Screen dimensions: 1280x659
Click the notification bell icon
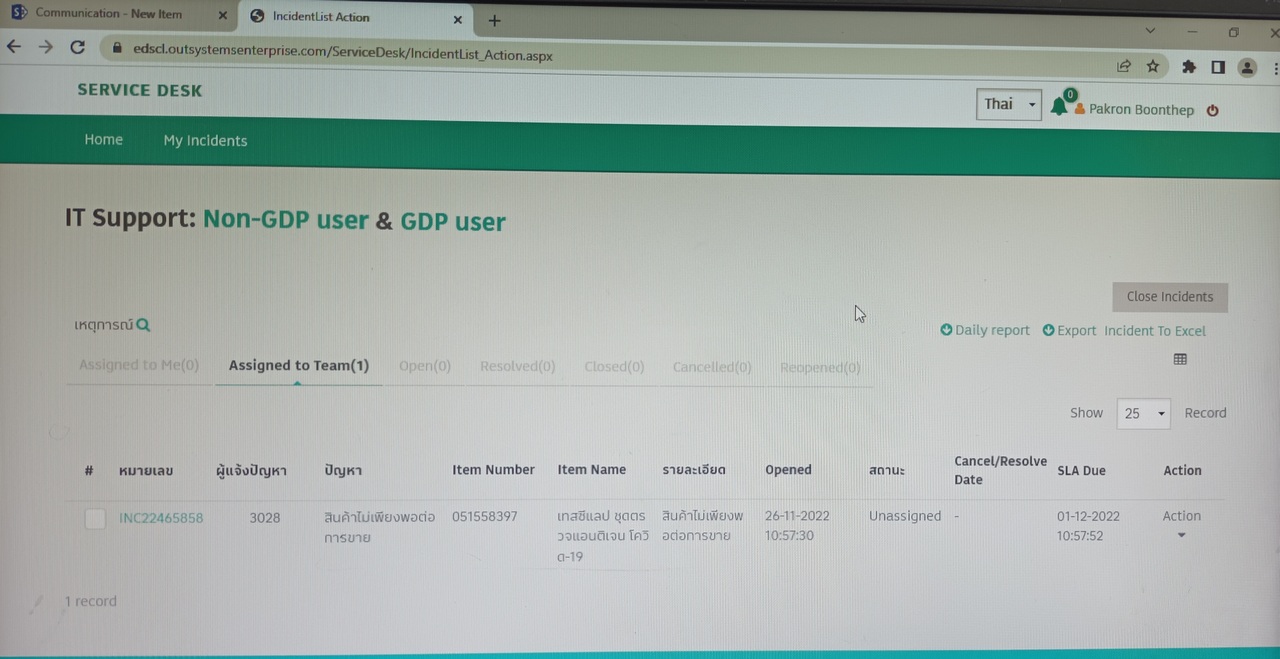[x=1059, y=107]
